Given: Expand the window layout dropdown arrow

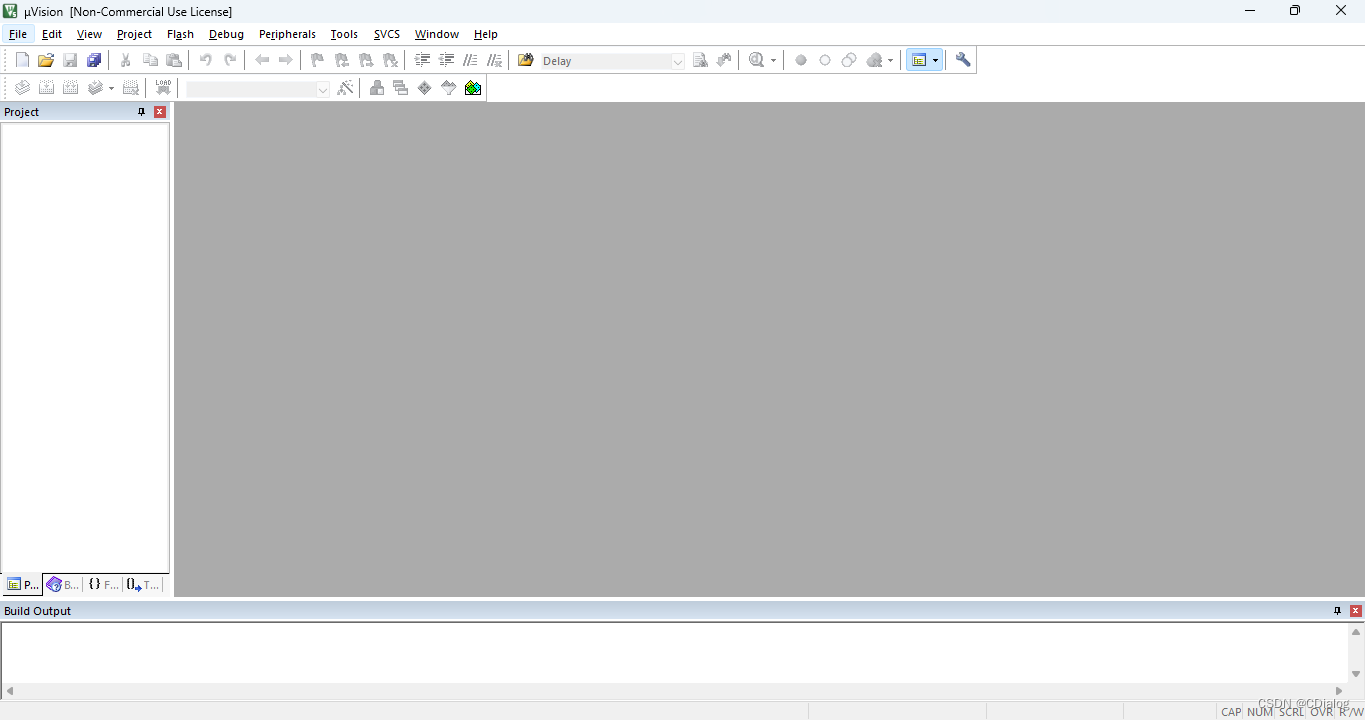Looking at the screenshot, I should click(936, 61).
